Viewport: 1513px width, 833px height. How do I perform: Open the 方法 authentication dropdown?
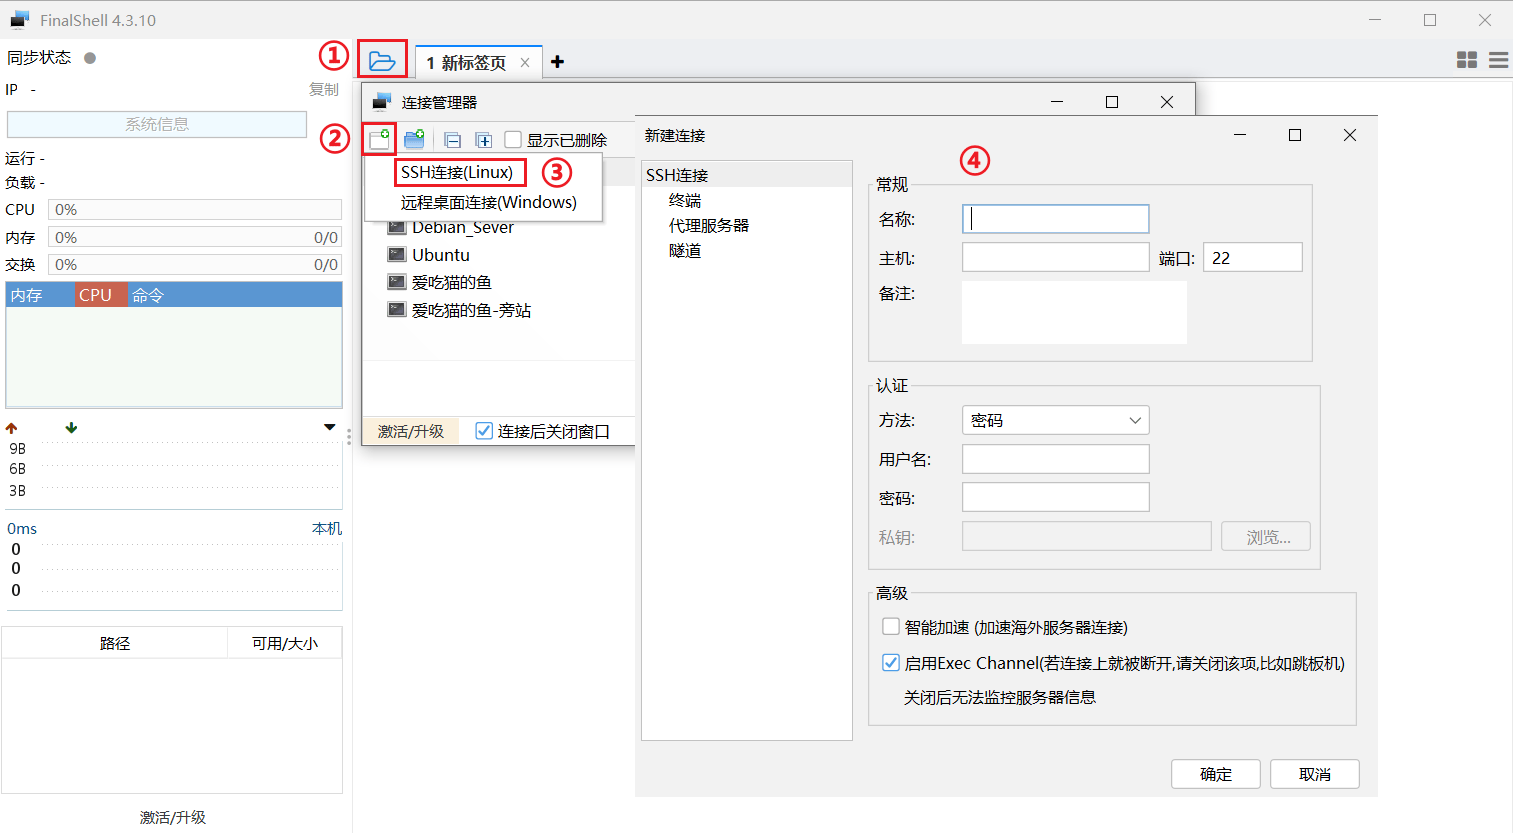click(1055, 420)
